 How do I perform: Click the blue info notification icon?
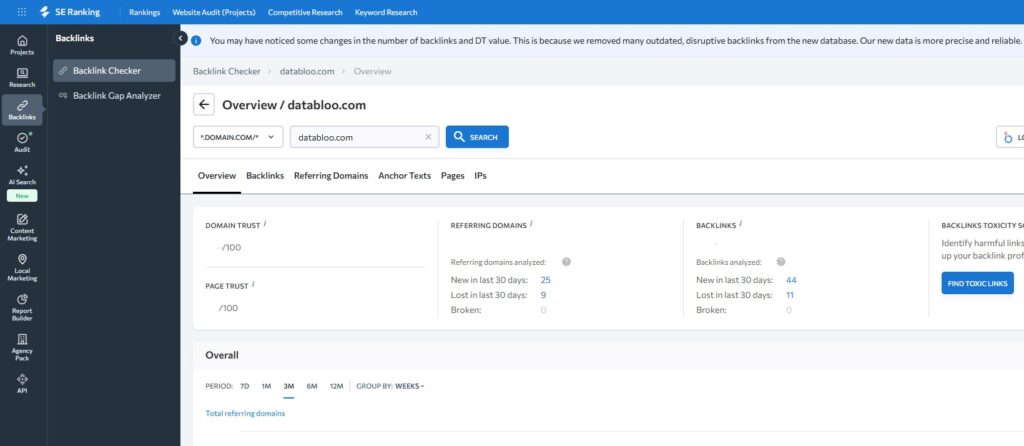coord(196,40)
